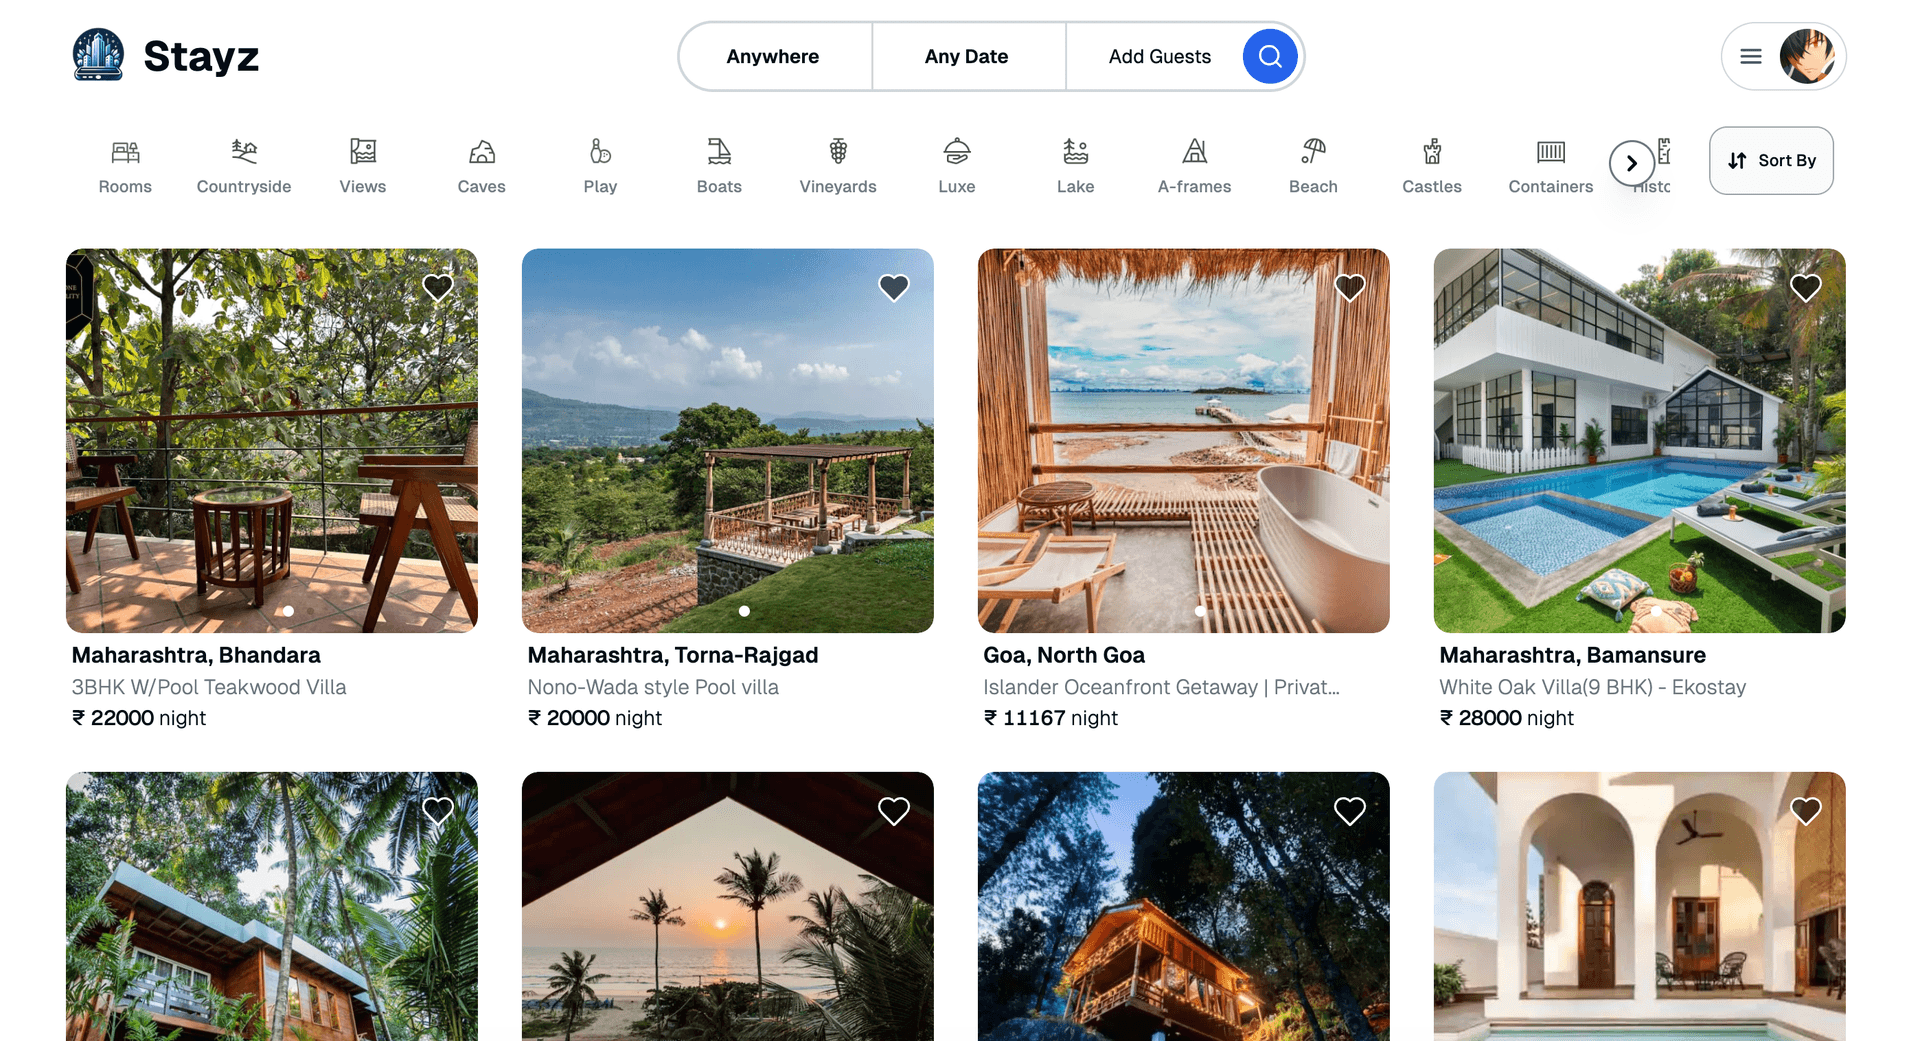Image resolution: width=1920 pixels, height=1041 pixels.
Task: Open the Islander Oceanfront Getaway title
Action: tap(1161, 687)
